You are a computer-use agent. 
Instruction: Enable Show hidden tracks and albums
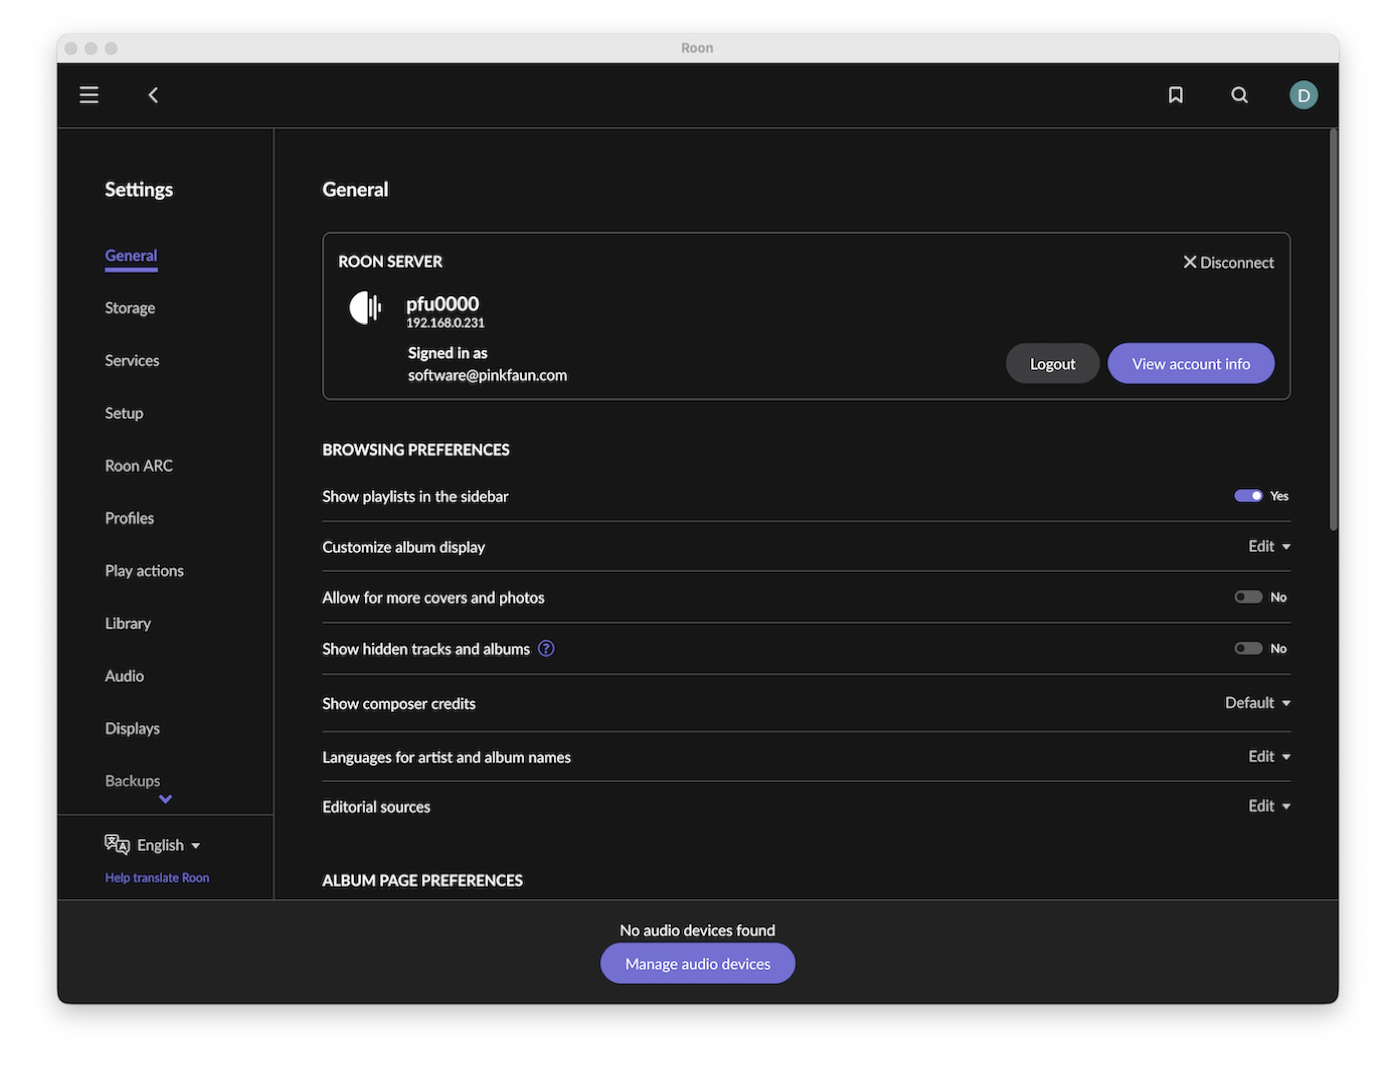point(1248,648)
